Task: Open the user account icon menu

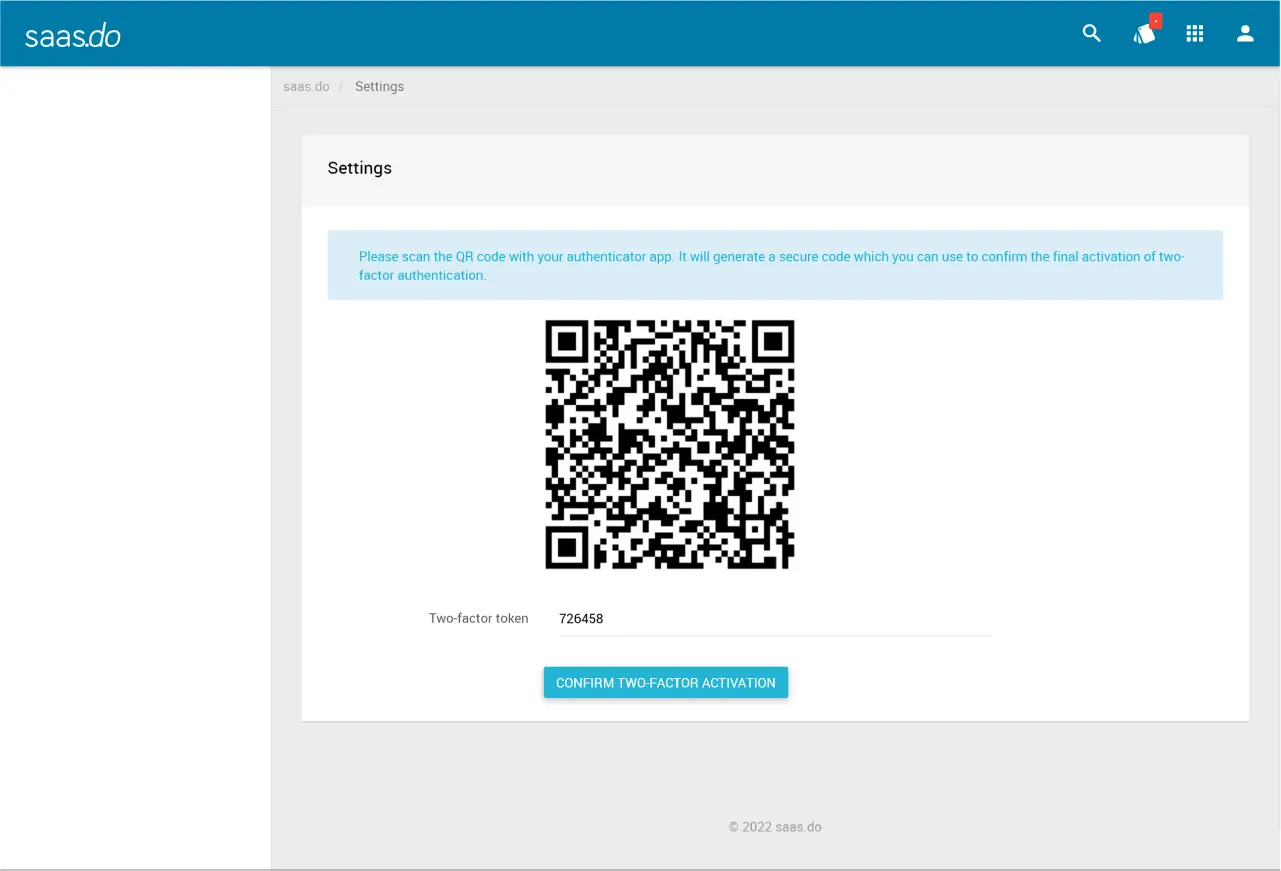Action: click(x=1245, y=34)
